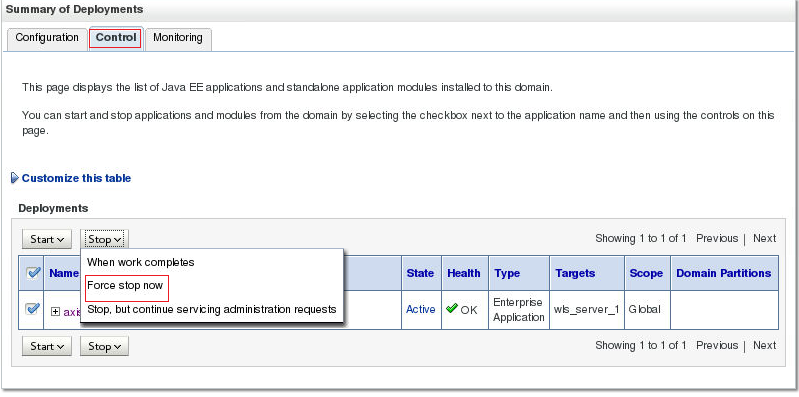Screen dimensions: 799x397
Task: Click the top Next pagination link
Action: (x=764, y=238)
